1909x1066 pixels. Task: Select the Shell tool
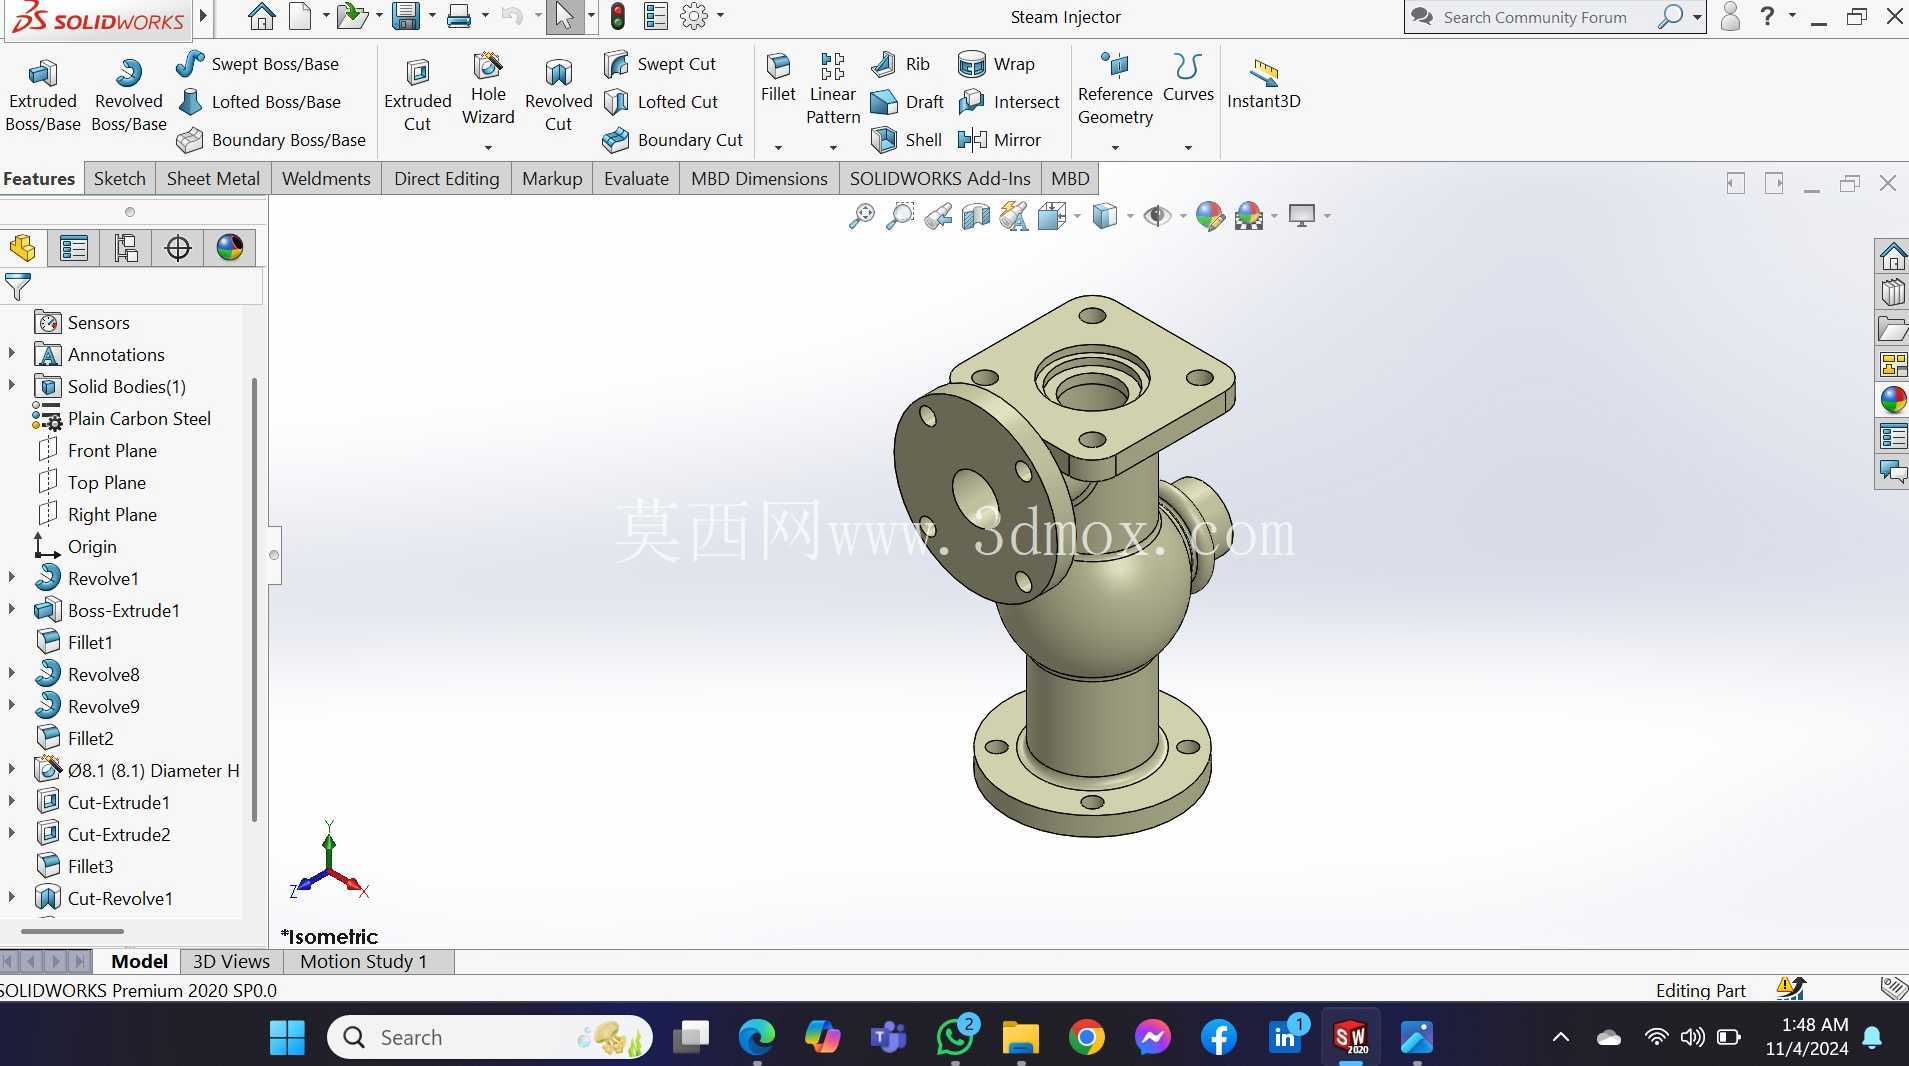point(906,140)
